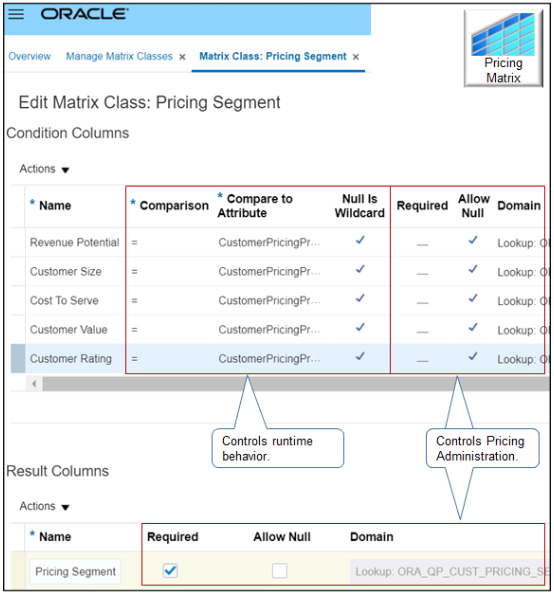Image resolution: width=554 pixels, height=594 pixels.
Task: Select Matrix Class: Pricing Segment tab
Action: coord(273,56)
